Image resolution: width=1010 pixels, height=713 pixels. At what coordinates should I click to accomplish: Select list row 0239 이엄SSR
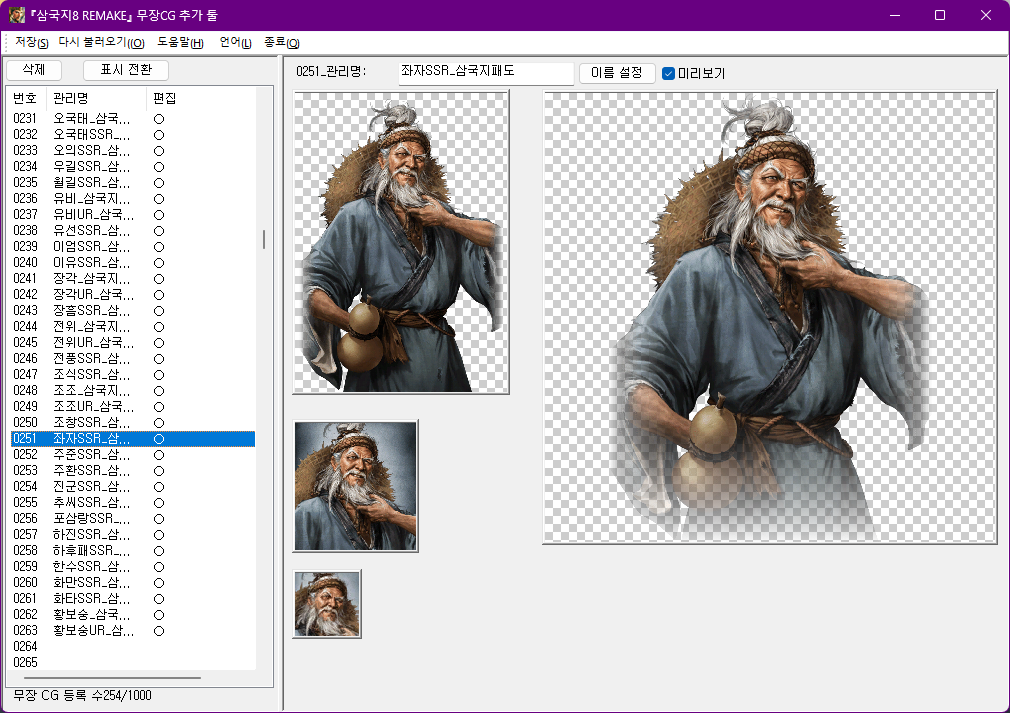(133, 247)
